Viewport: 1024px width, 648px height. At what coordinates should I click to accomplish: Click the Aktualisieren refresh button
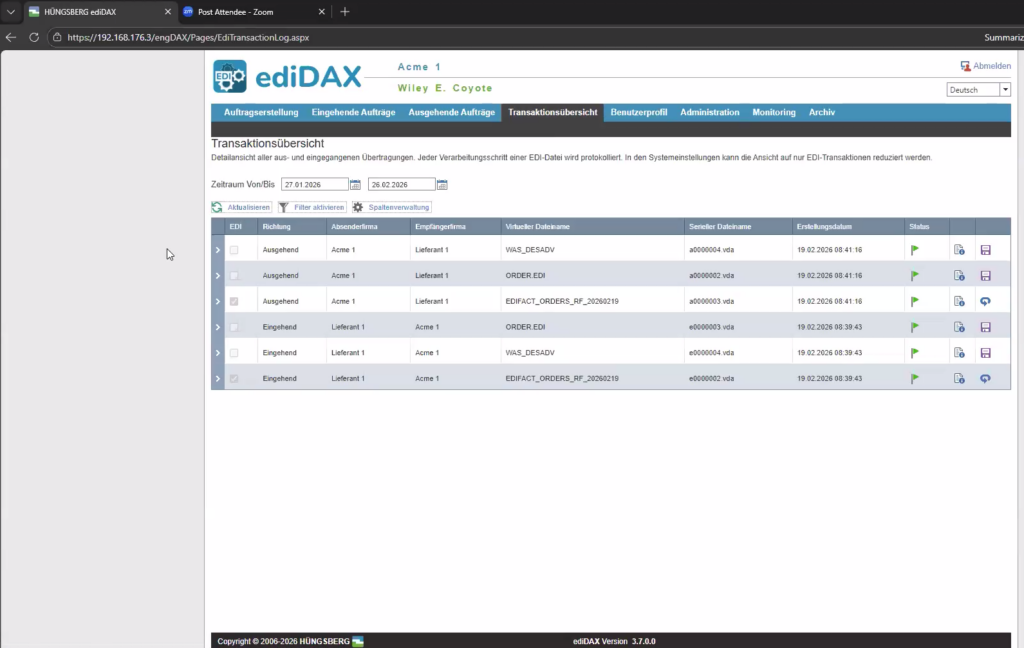pyautogui.click(x=241, y=207)
